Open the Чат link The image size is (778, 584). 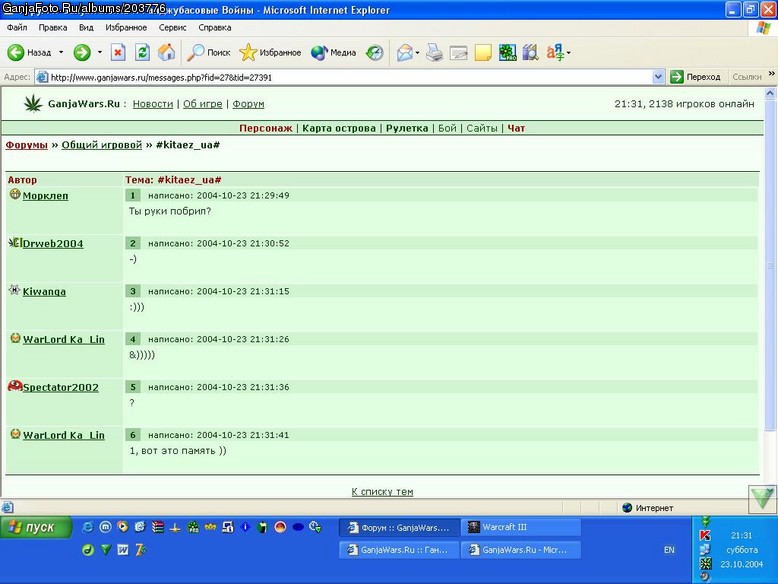point(516,128)
